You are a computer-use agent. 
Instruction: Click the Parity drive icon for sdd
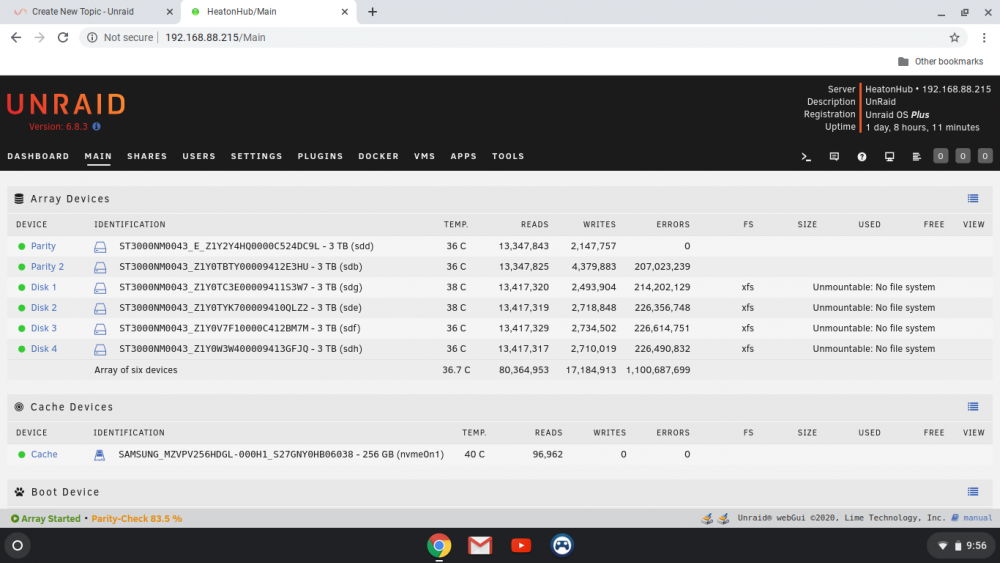[x=100, y=247]
